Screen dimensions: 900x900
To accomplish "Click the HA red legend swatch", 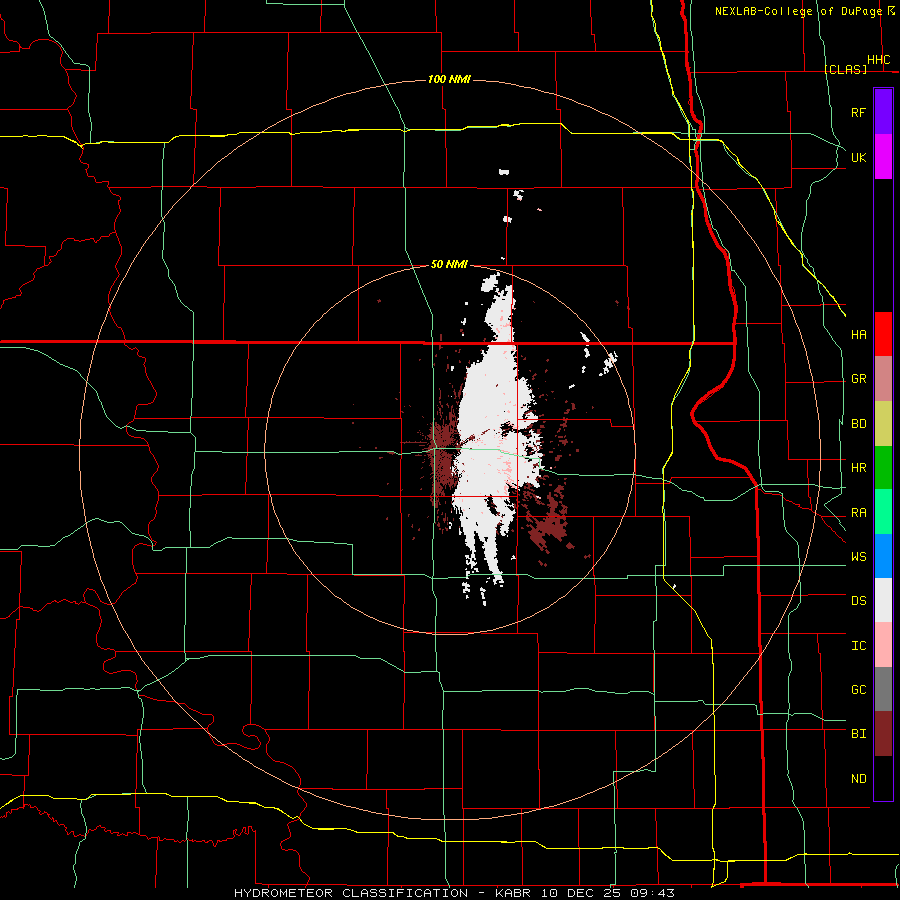I will click(x=883, y=334).
